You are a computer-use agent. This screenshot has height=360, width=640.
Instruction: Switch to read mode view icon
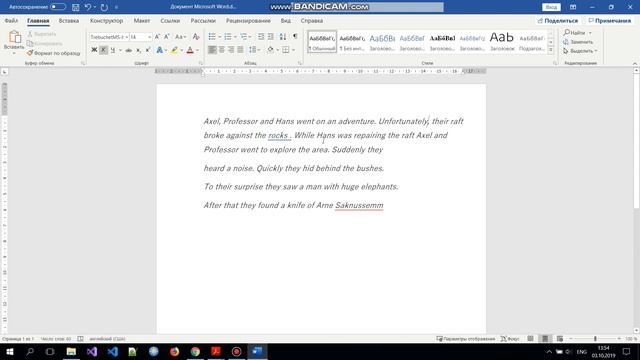(x=530, y=339)
